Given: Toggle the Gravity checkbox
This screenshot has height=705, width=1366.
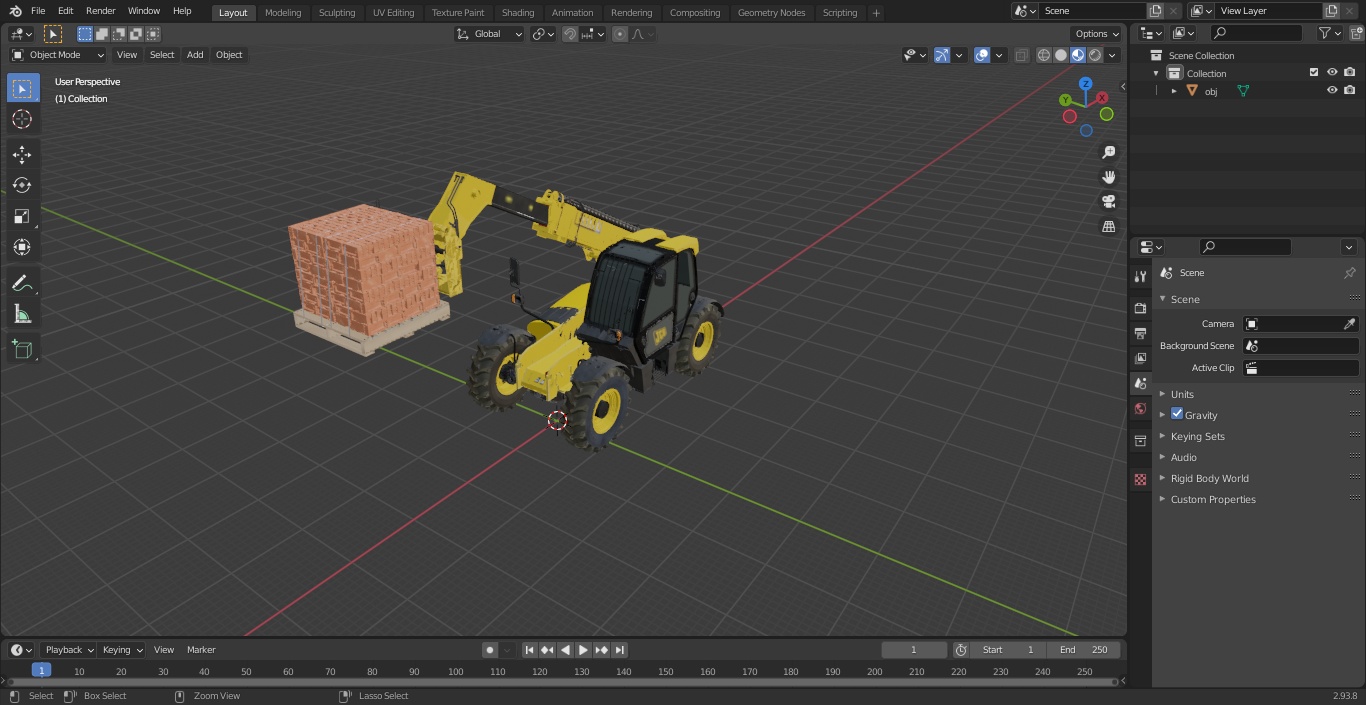Looking at the screenshot, I should [1177, 414].
